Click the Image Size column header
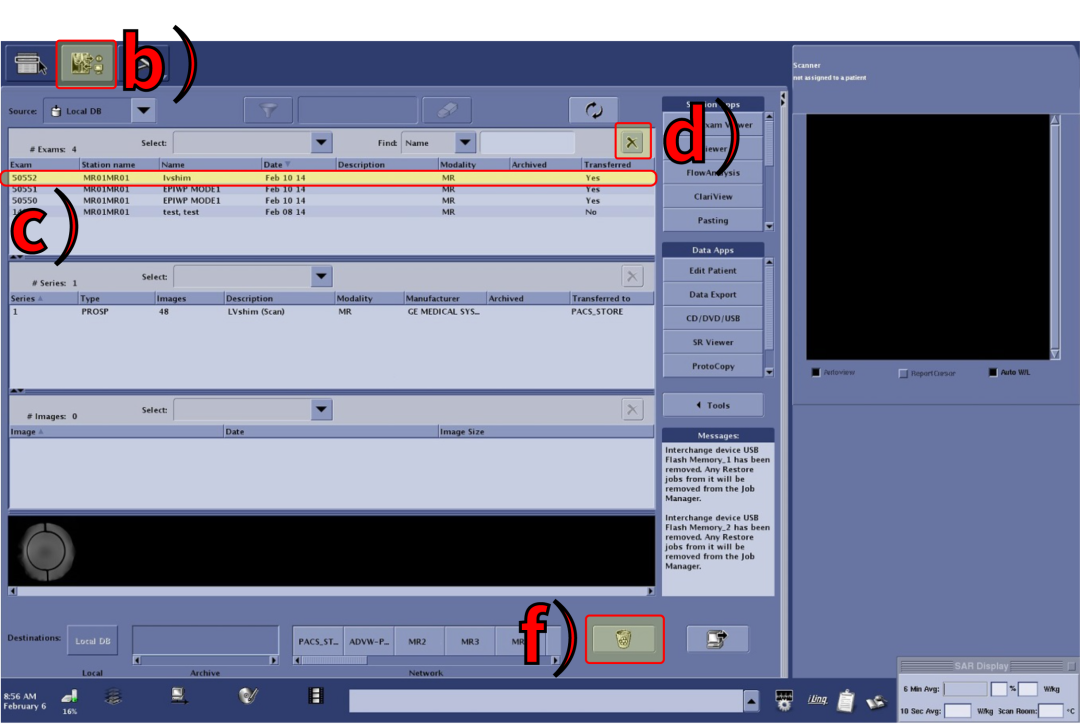The image size is (1080, 725). [x=546, y=432]
